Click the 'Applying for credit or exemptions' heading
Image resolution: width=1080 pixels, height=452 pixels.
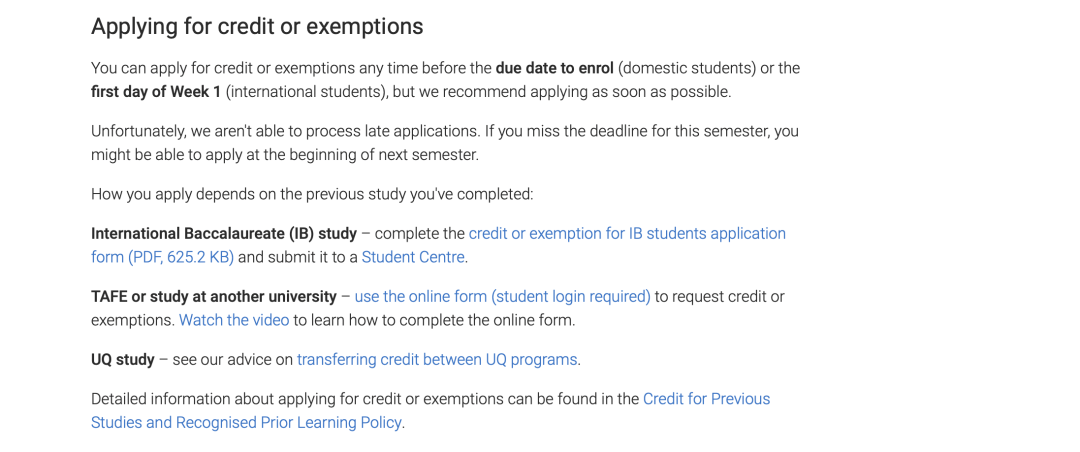pos(257,26)
